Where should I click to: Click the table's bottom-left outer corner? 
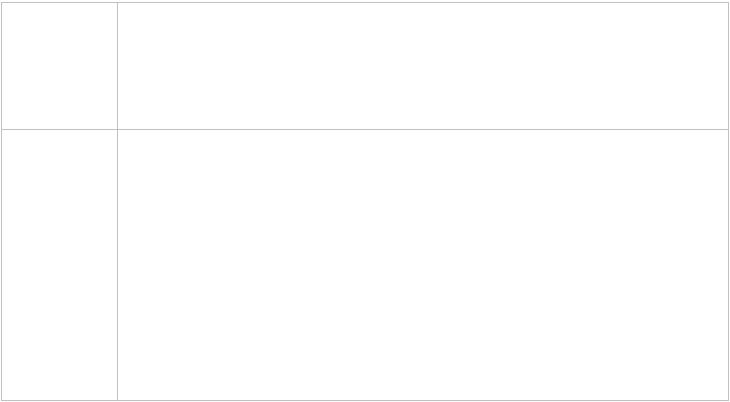coord(1,400)
